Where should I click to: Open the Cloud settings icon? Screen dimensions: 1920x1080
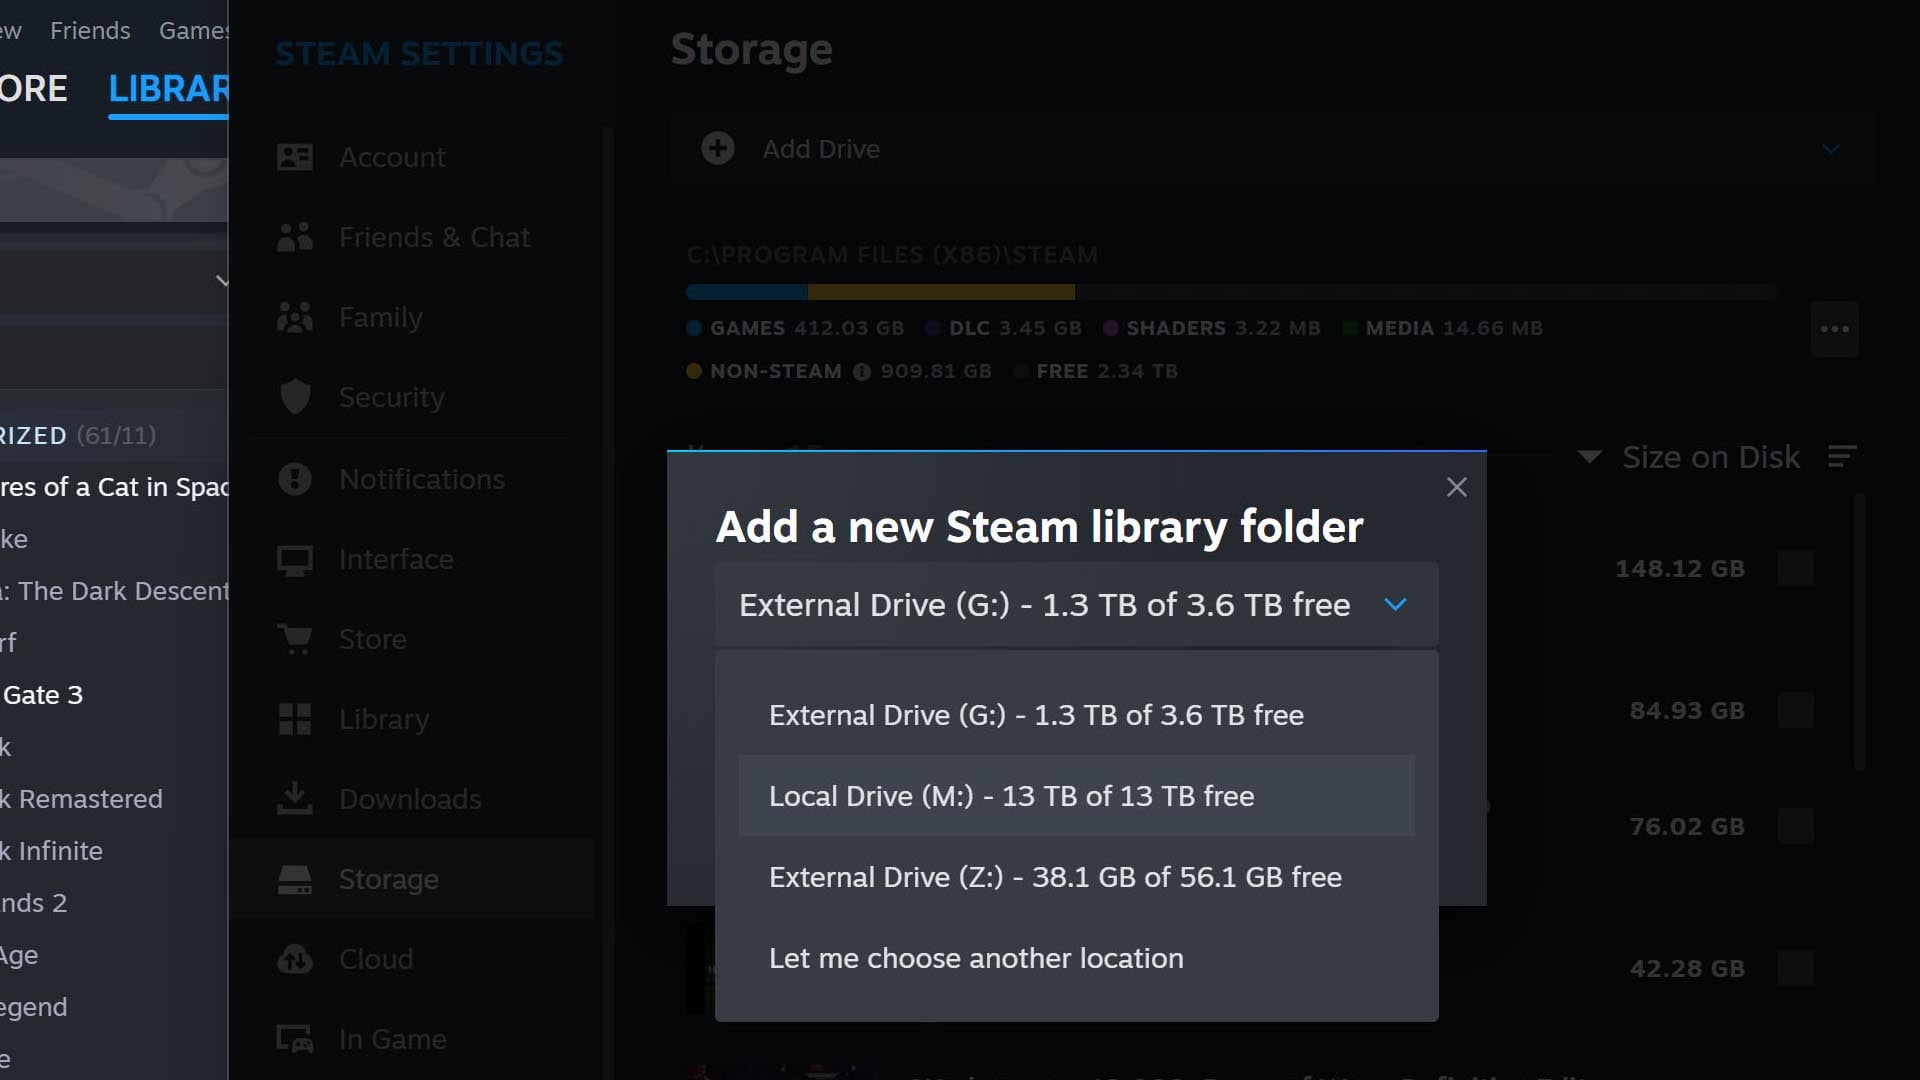pos(295,959)
